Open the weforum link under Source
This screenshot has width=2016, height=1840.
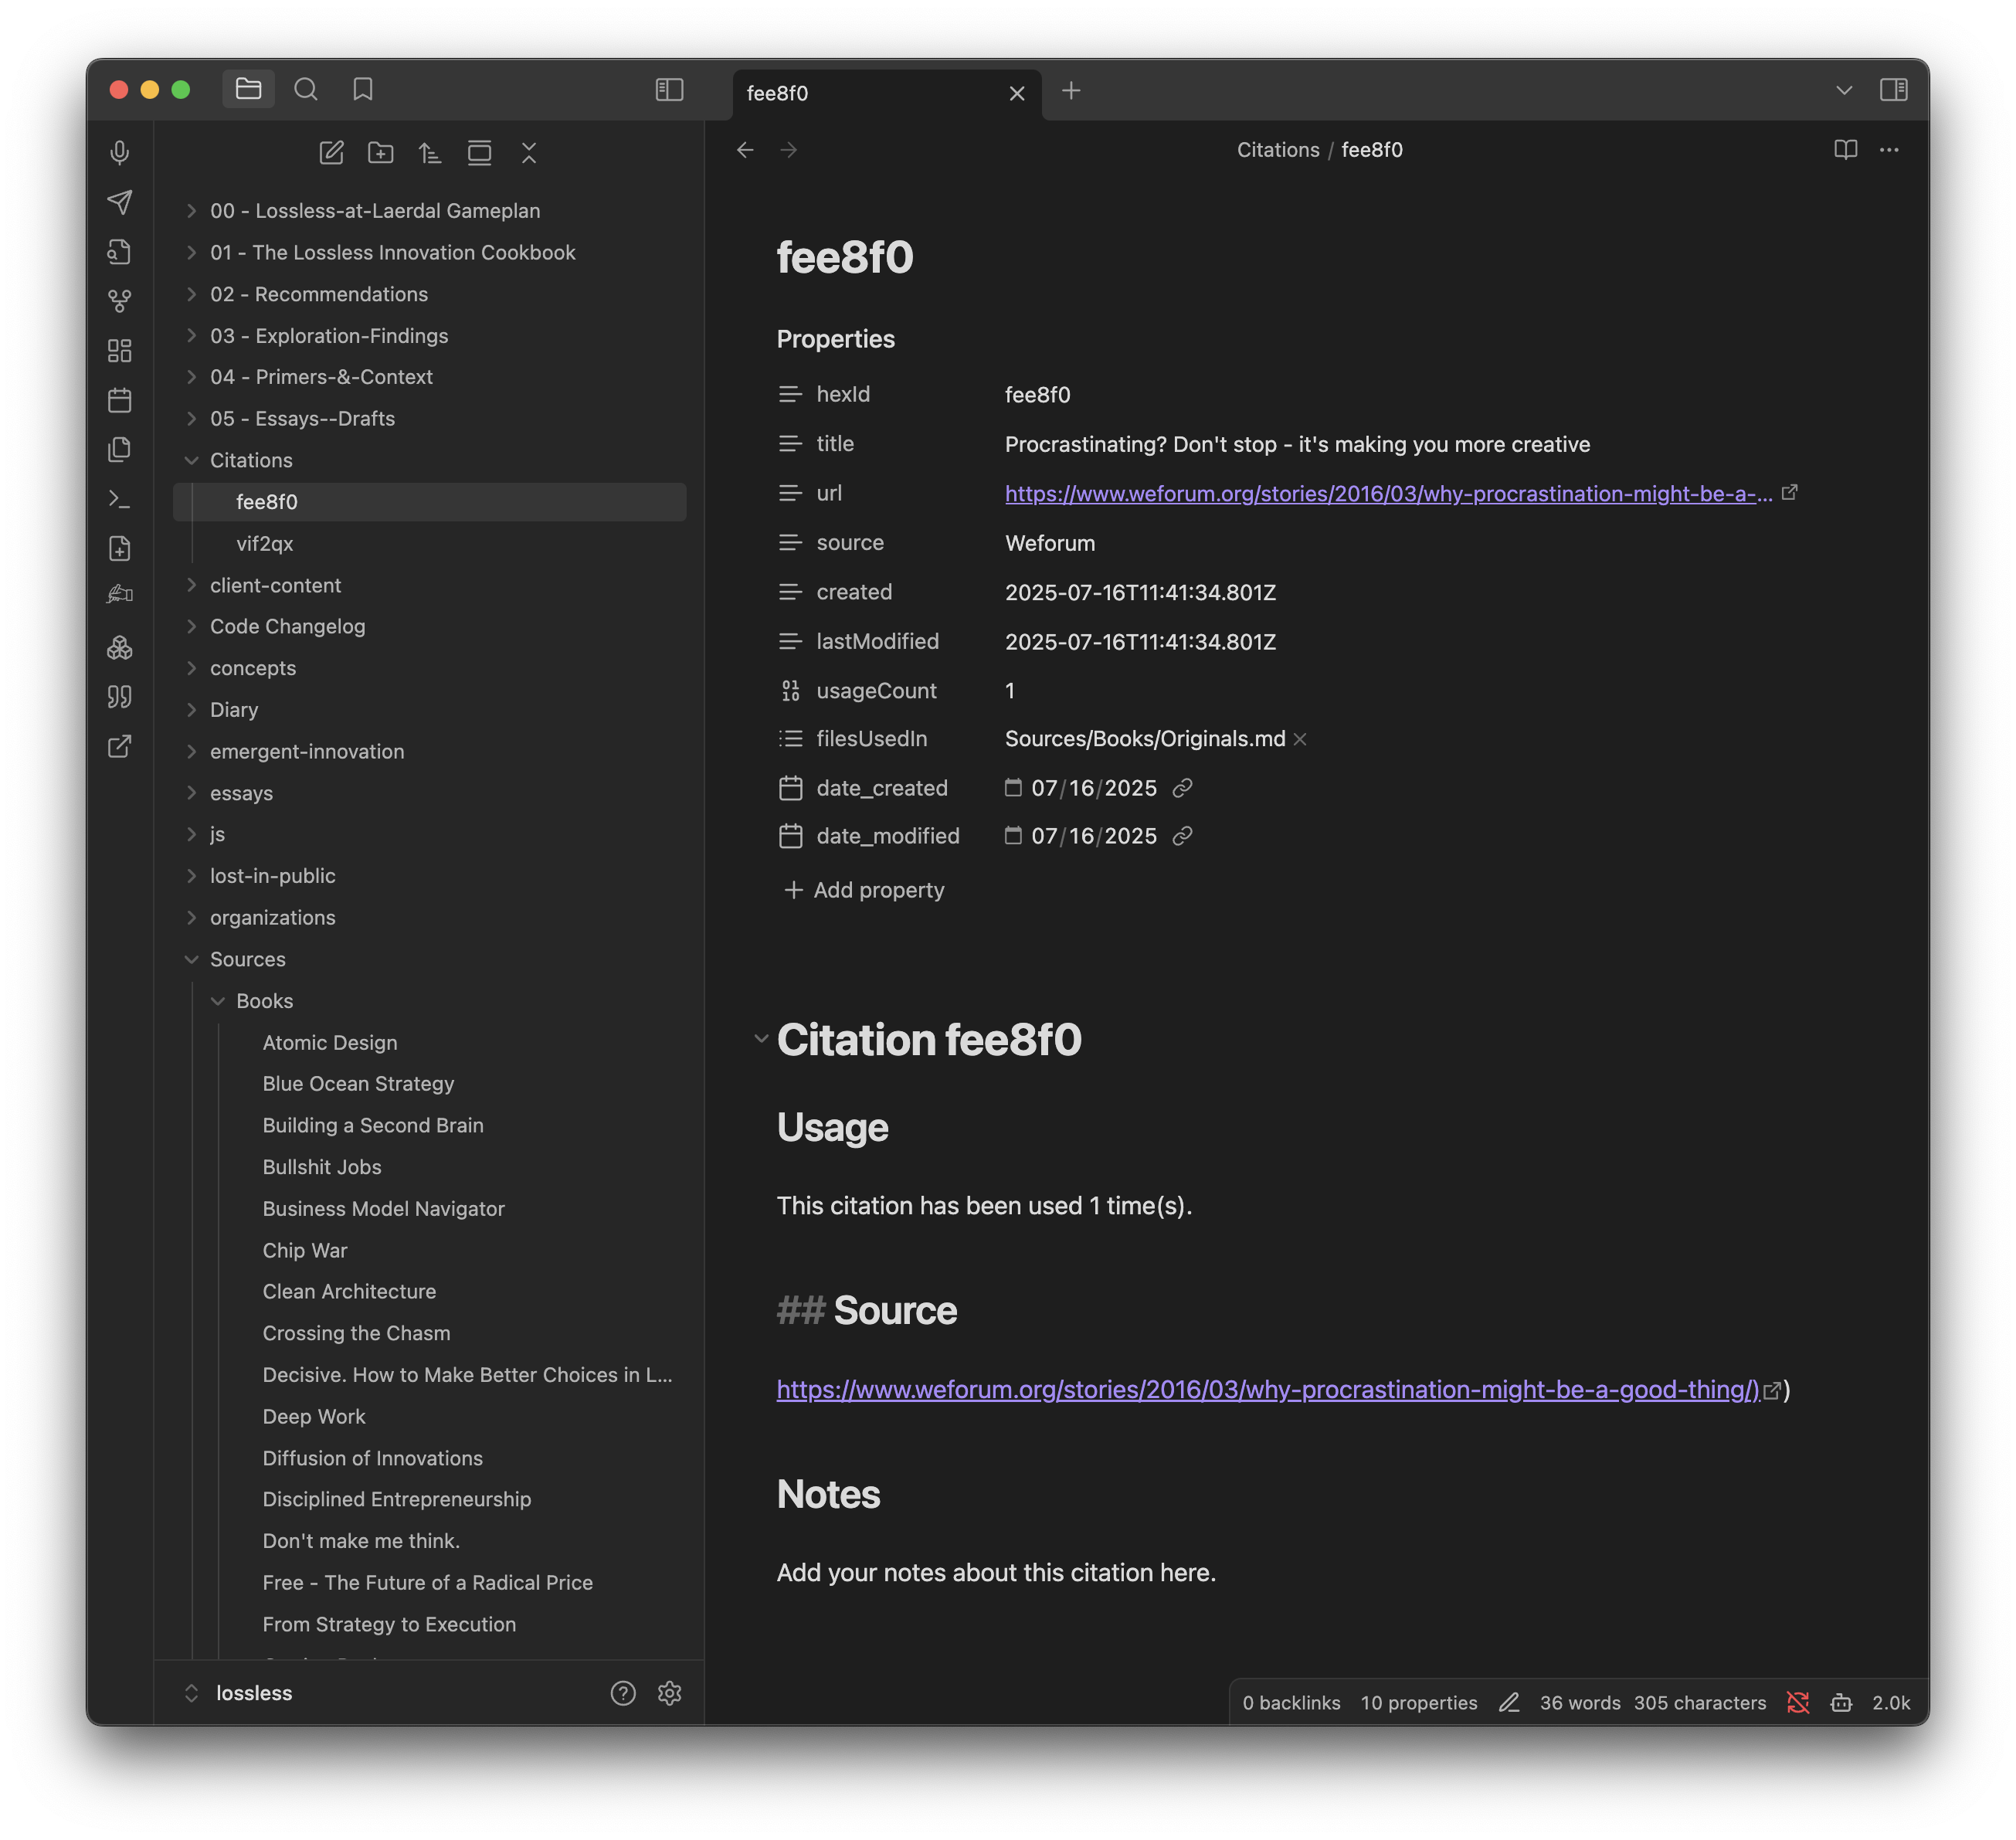point(1267,1390)
